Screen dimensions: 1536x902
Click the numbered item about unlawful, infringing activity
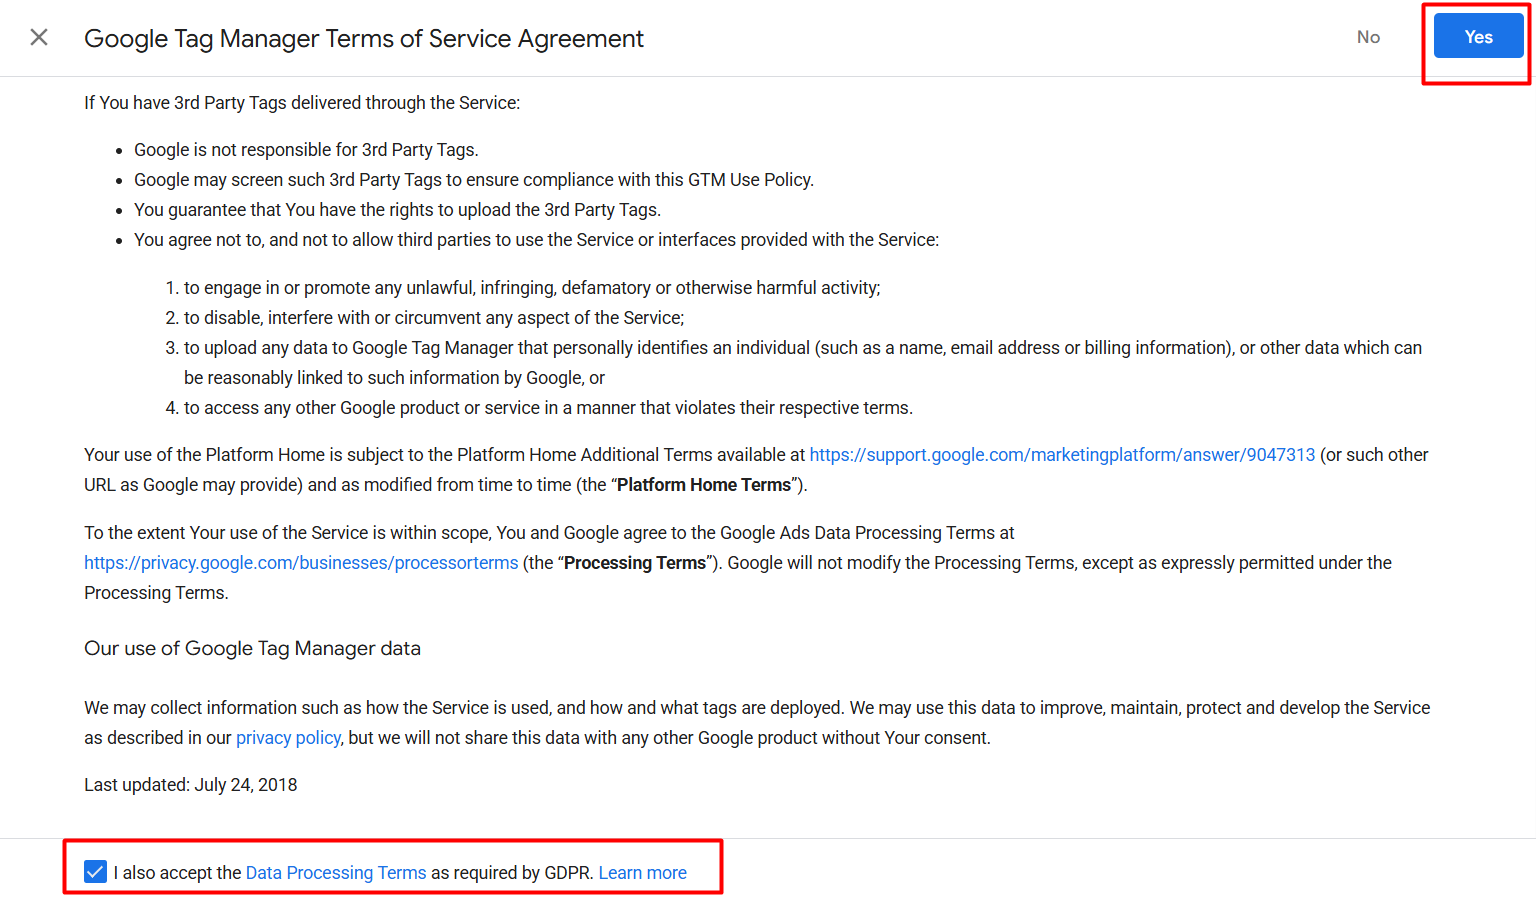pos(531,288)
